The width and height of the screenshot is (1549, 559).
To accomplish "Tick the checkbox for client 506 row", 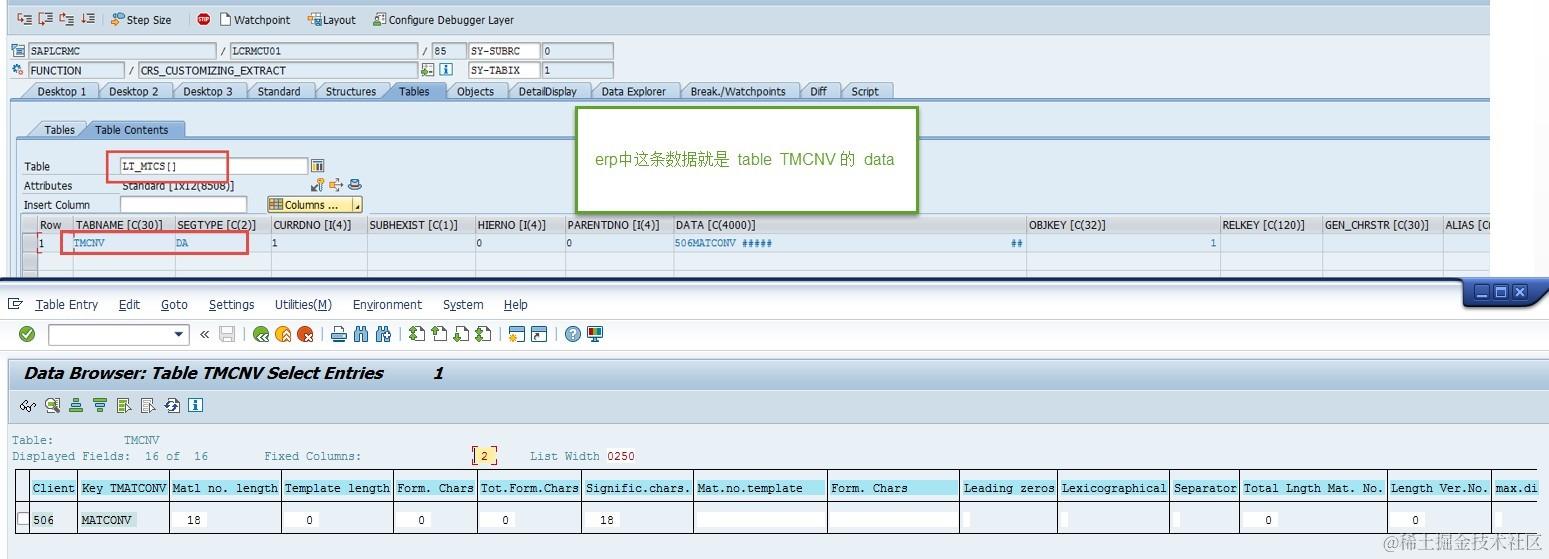I will [23, 518].
